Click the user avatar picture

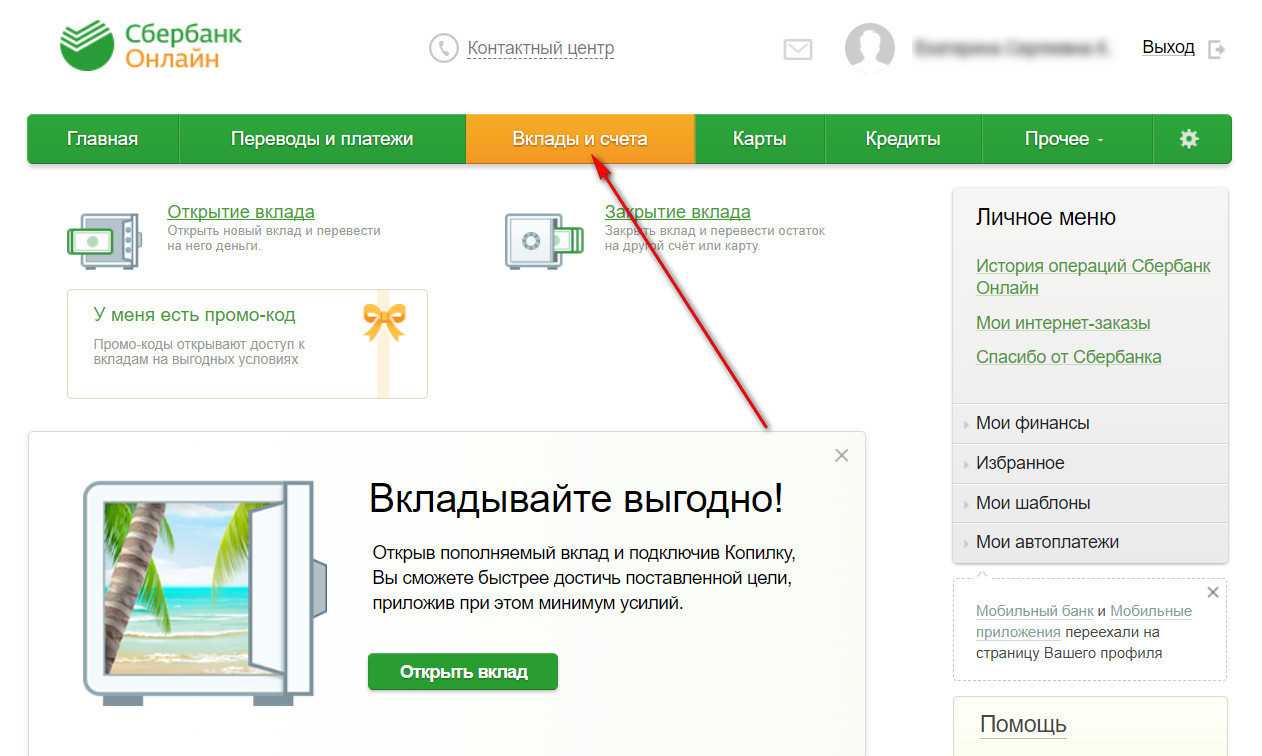pos(869,47)
